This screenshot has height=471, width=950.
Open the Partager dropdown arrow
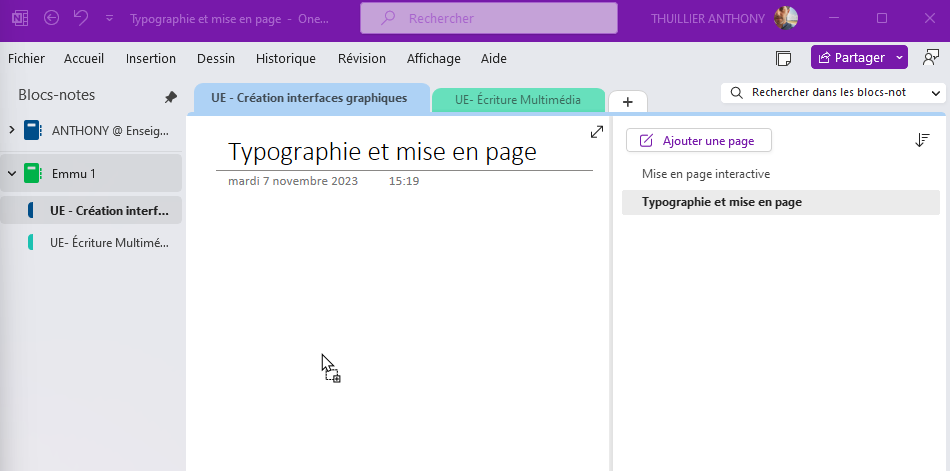(x=900, y=58)
